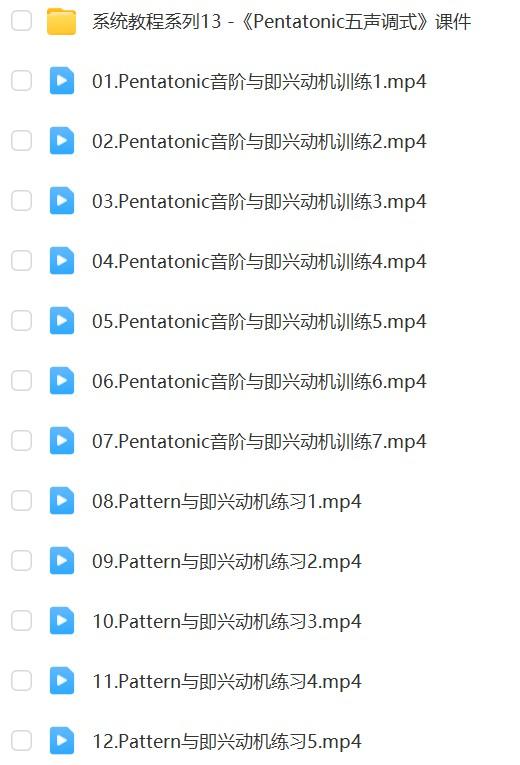Click video icon of 05.Pentatonic音阶与即兴动机训练5.mp4
The image size is (520, 765).
(62, 321)
